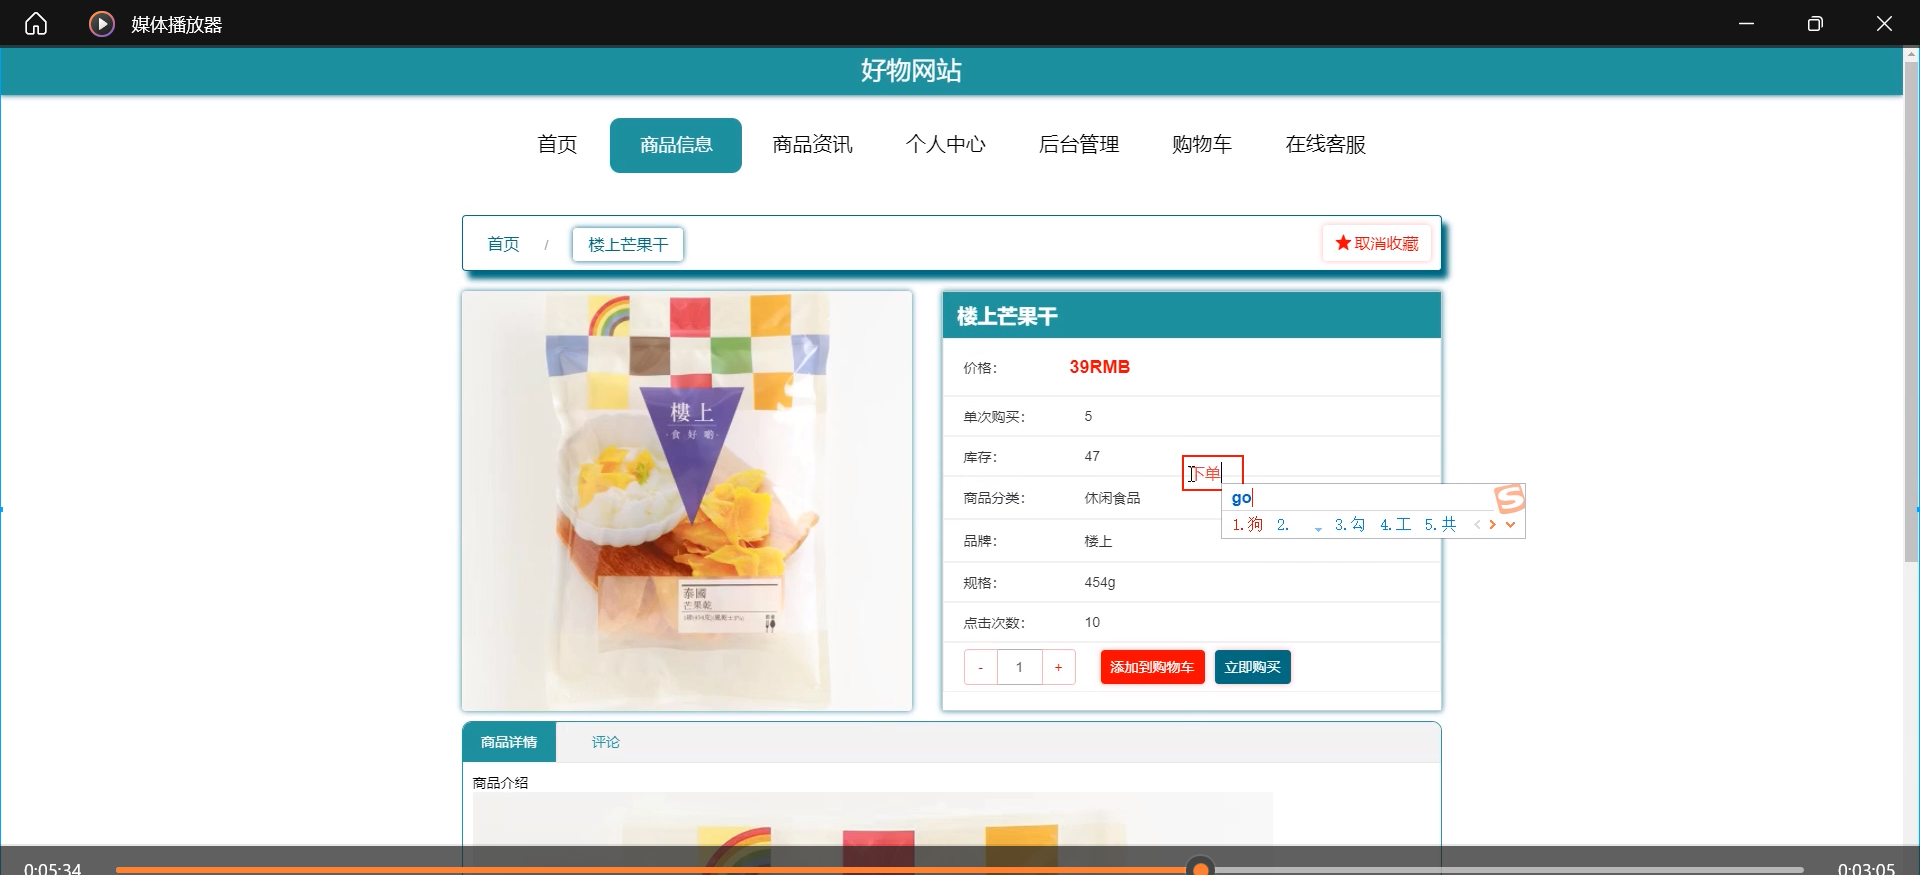Click the 454g specification value
This screenshot has height=875, width=1920.
pyautogui.click(x=1100, y=582)
